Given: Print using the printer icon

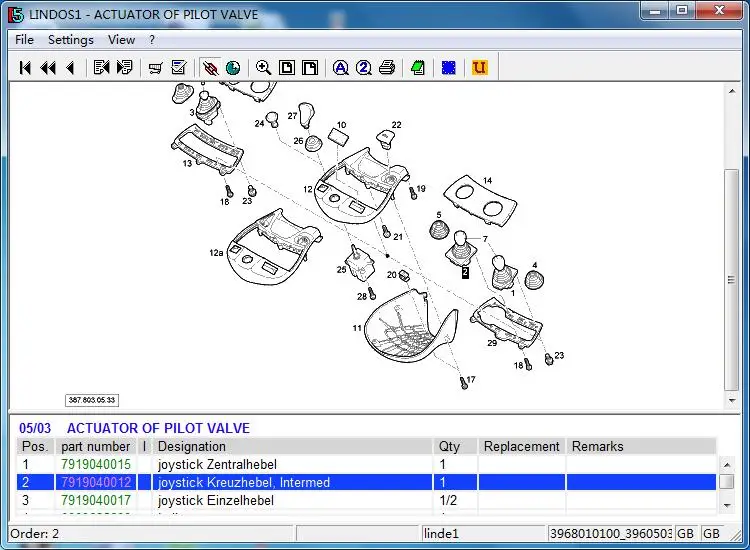Looking at the screenshot, I should pyautogui.click(x=387, y=68).
